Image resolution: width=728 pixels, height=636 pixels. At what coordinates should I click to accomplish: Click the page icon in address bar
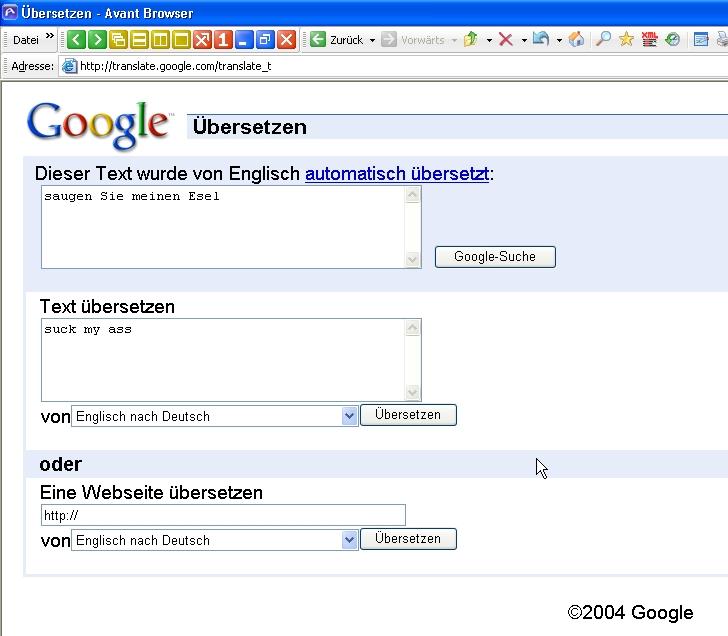(x=69, y=66)
